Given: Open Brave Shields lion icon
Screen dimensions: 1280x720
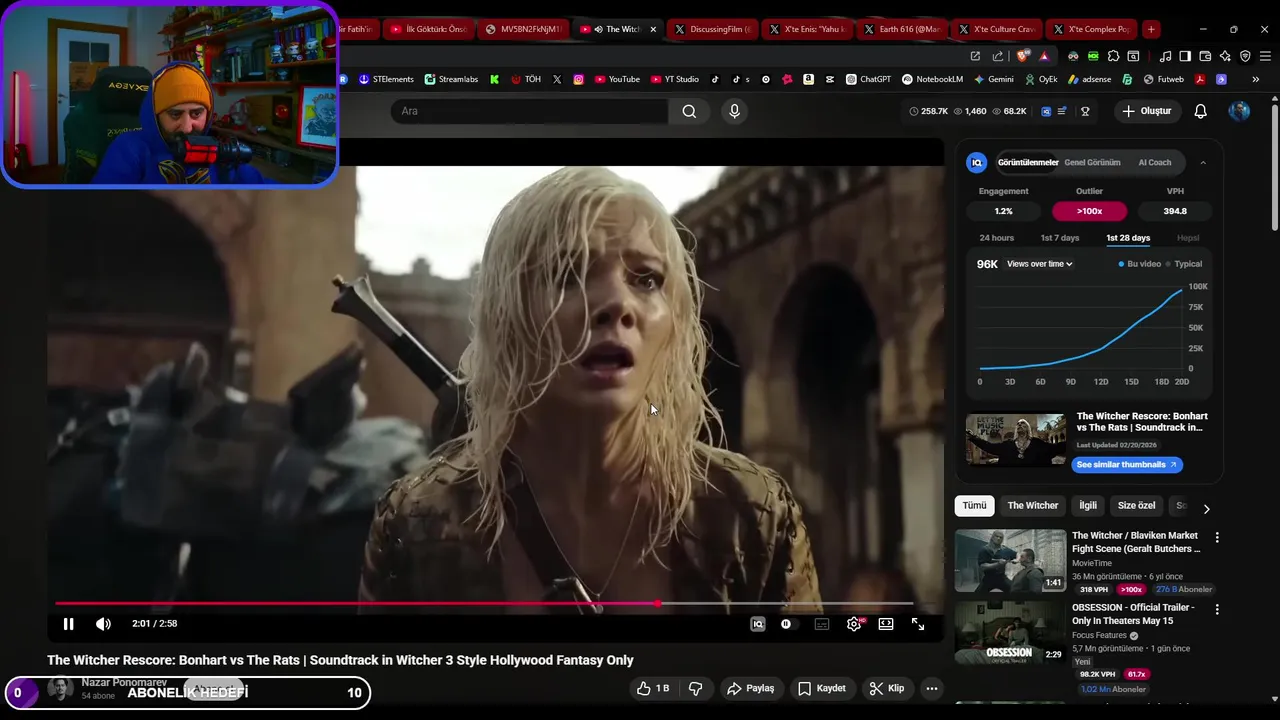Looking at the screenshot, I should [x=1023, y=56].
